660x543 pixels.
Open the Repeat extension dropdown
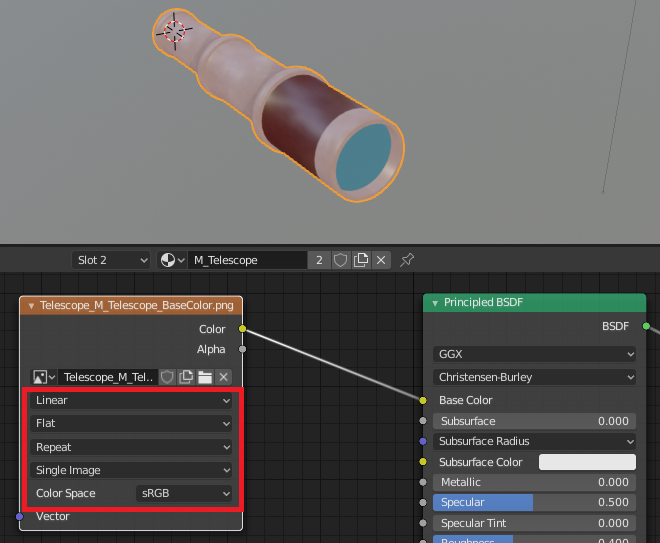click(x=131, y=447)
